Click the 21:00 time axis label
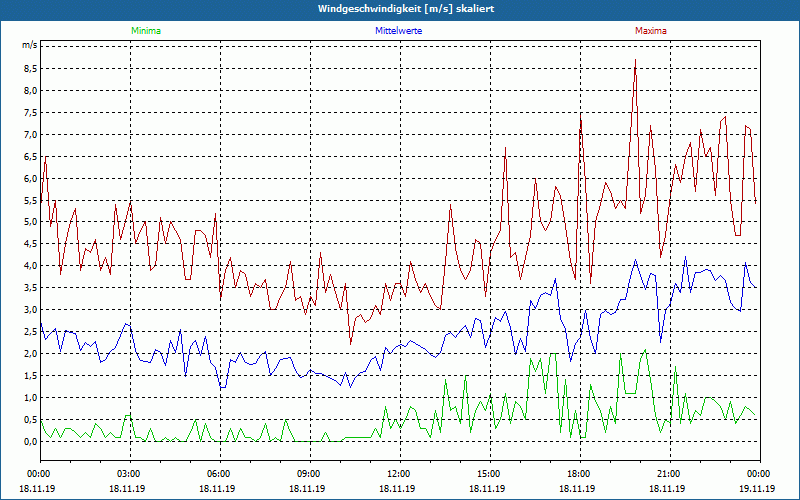The width and height of the screenshot is (800, 500). coord(670,474)
